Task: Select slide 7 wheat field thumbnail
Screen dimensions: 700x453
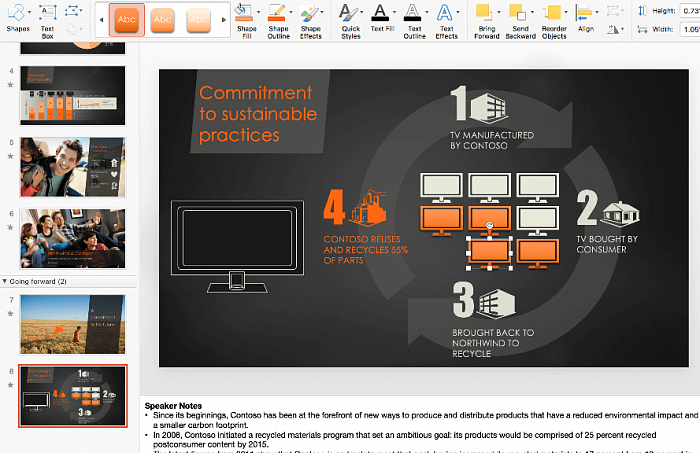Action: [73, 324]
